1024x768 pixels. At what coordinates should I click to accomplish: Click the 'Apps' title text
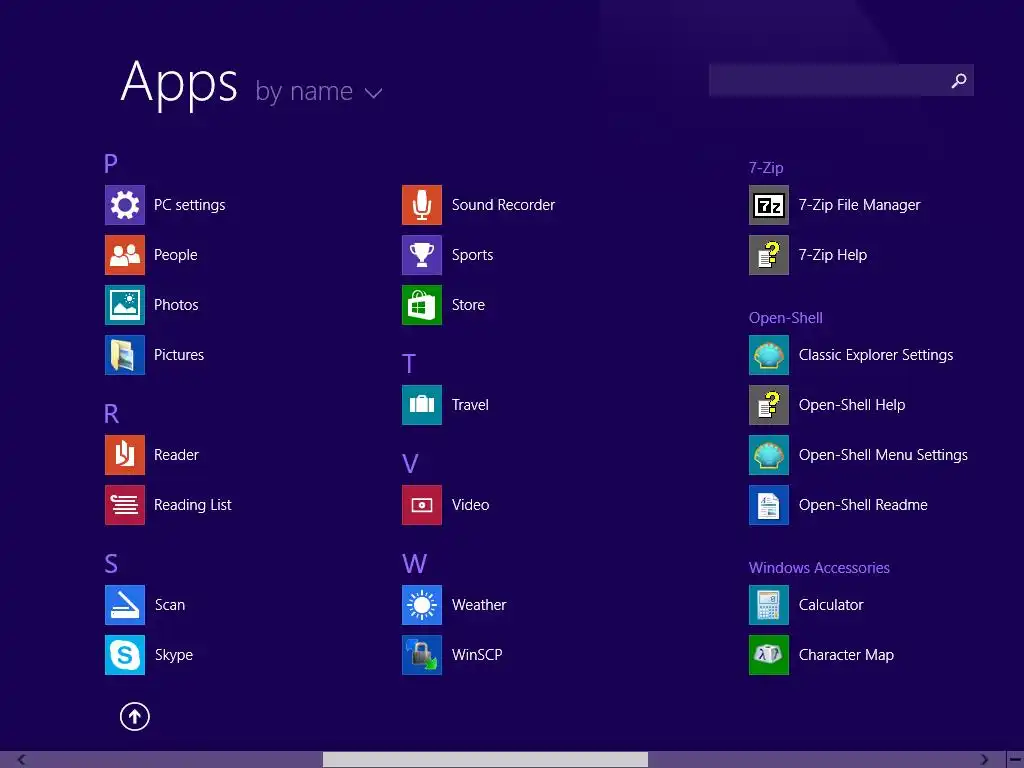coord(179,84)
